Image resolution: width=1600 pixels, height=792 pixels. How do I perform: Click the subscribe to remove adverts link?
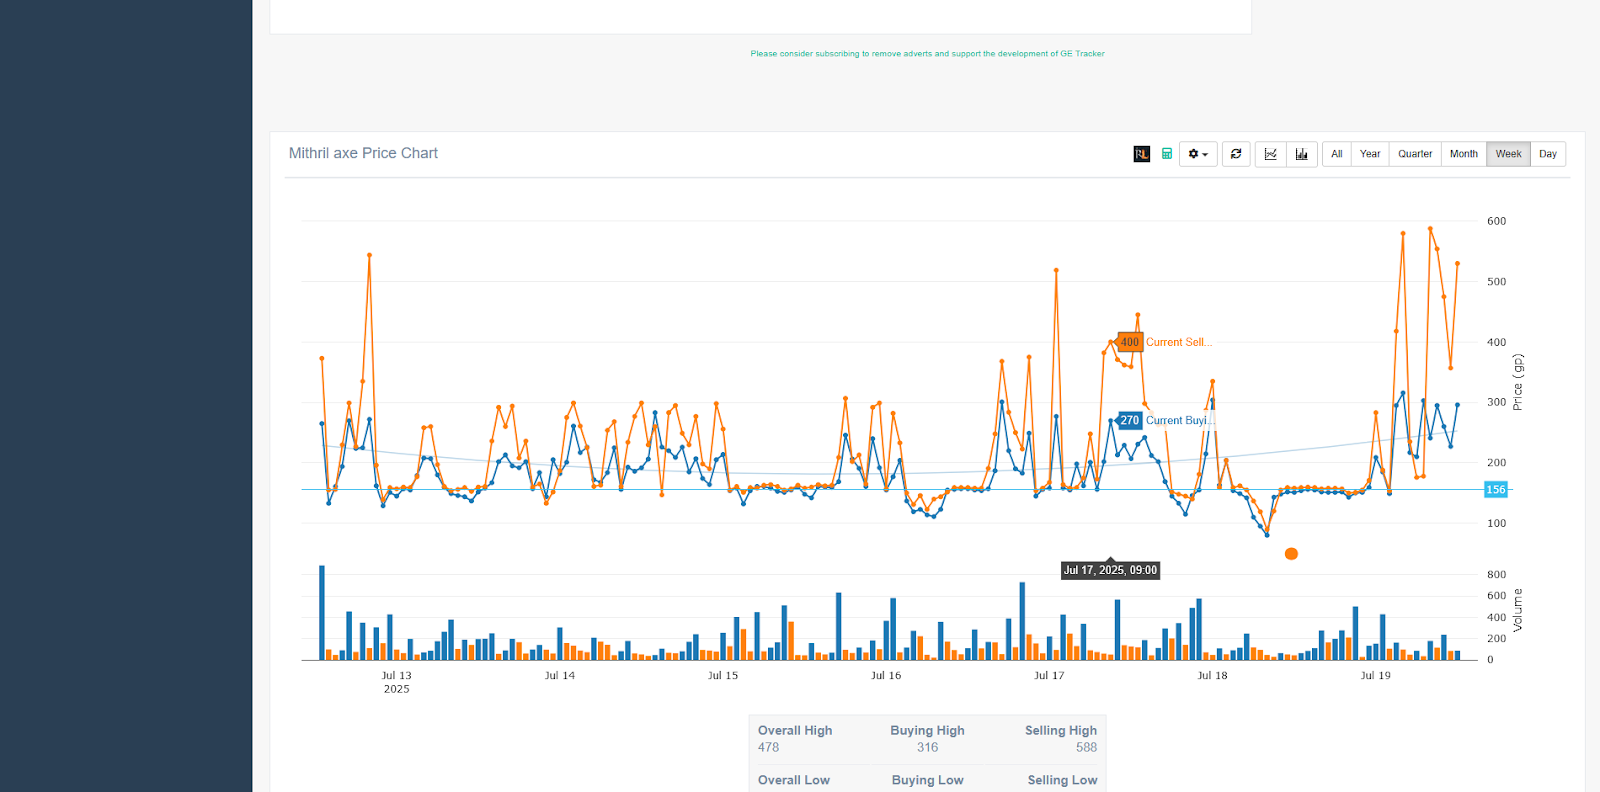pos(927,54)
